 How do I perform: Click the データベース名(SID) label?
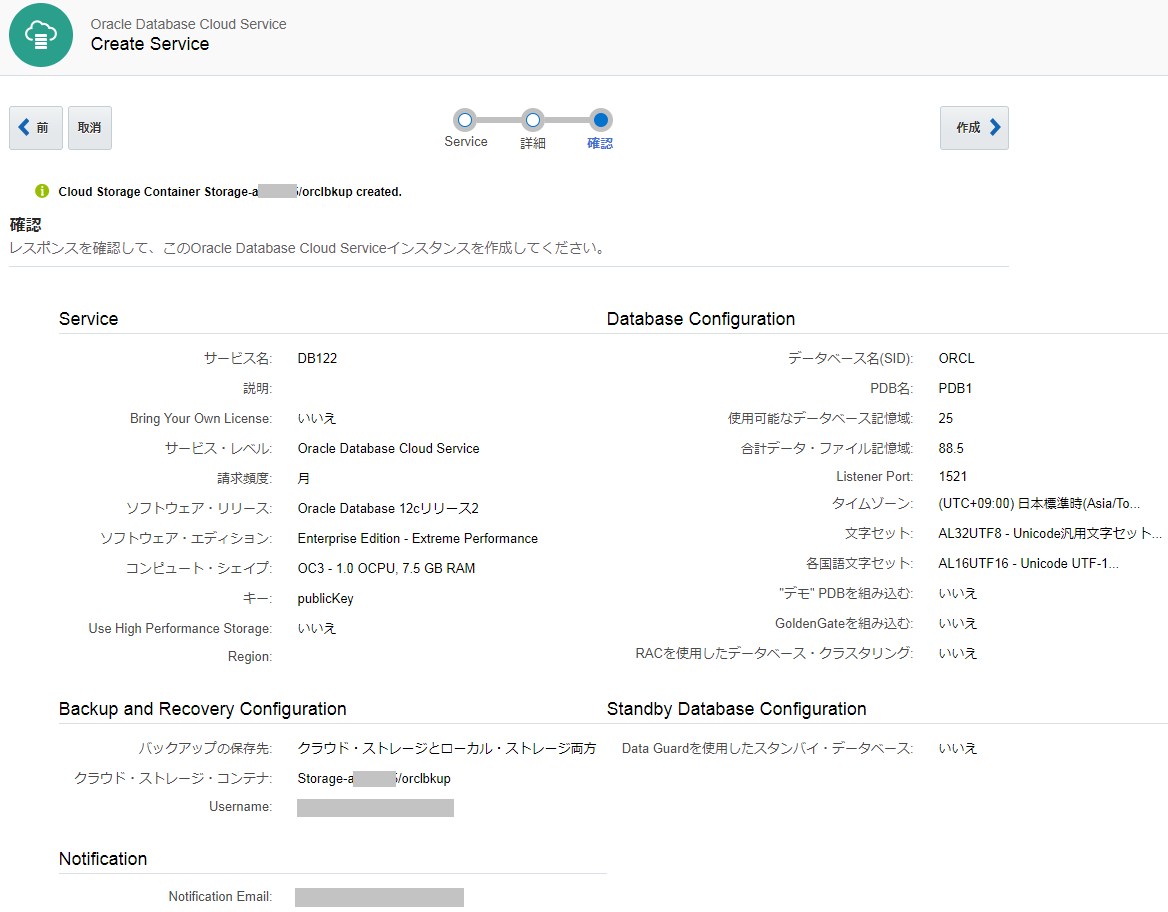851,358
